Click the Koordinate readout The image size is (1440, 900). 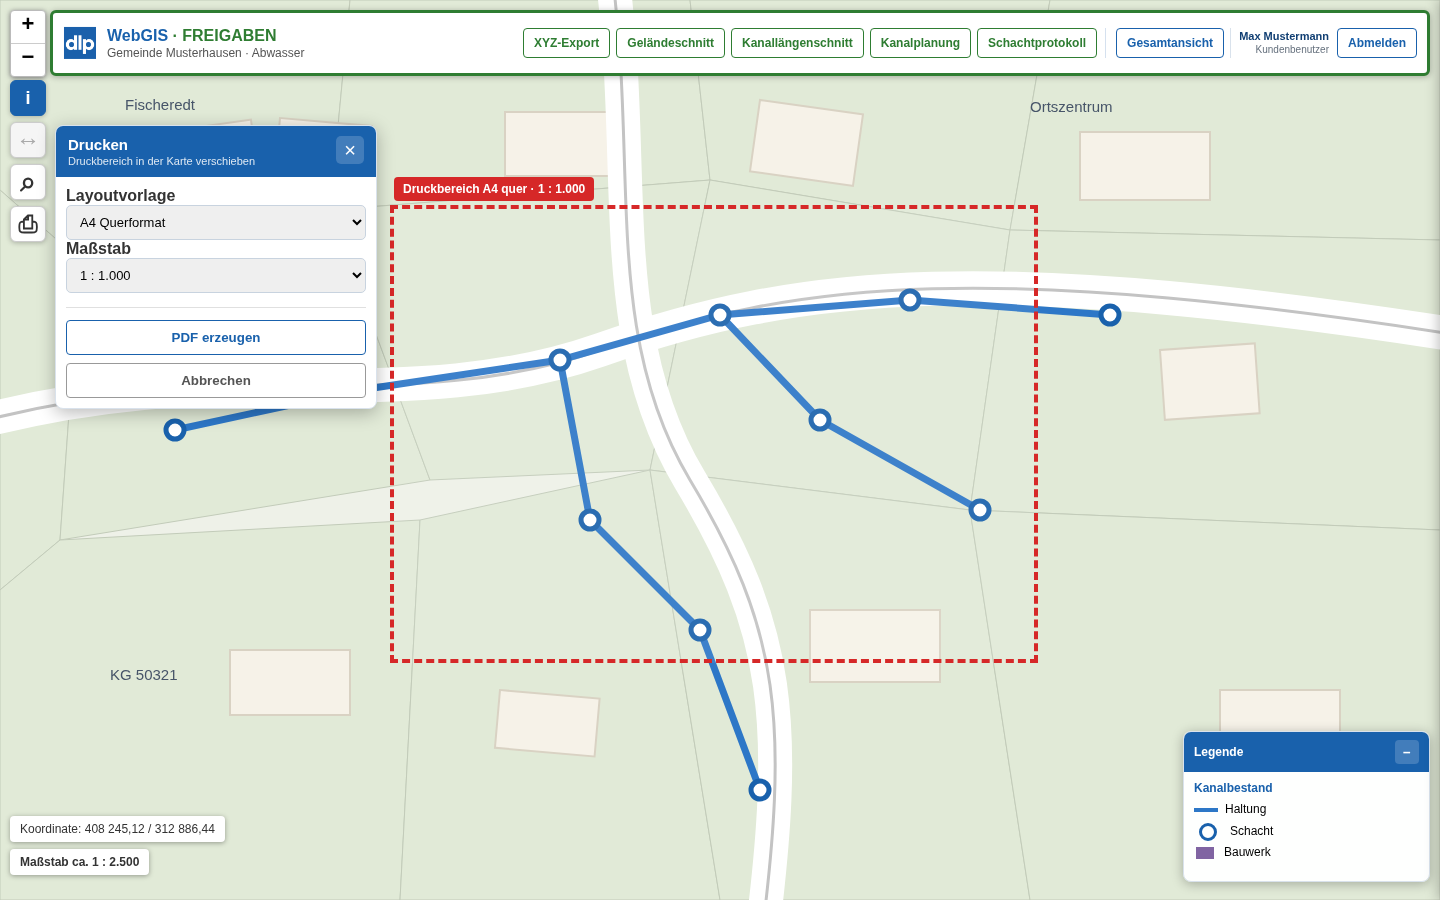click(117, 829)
